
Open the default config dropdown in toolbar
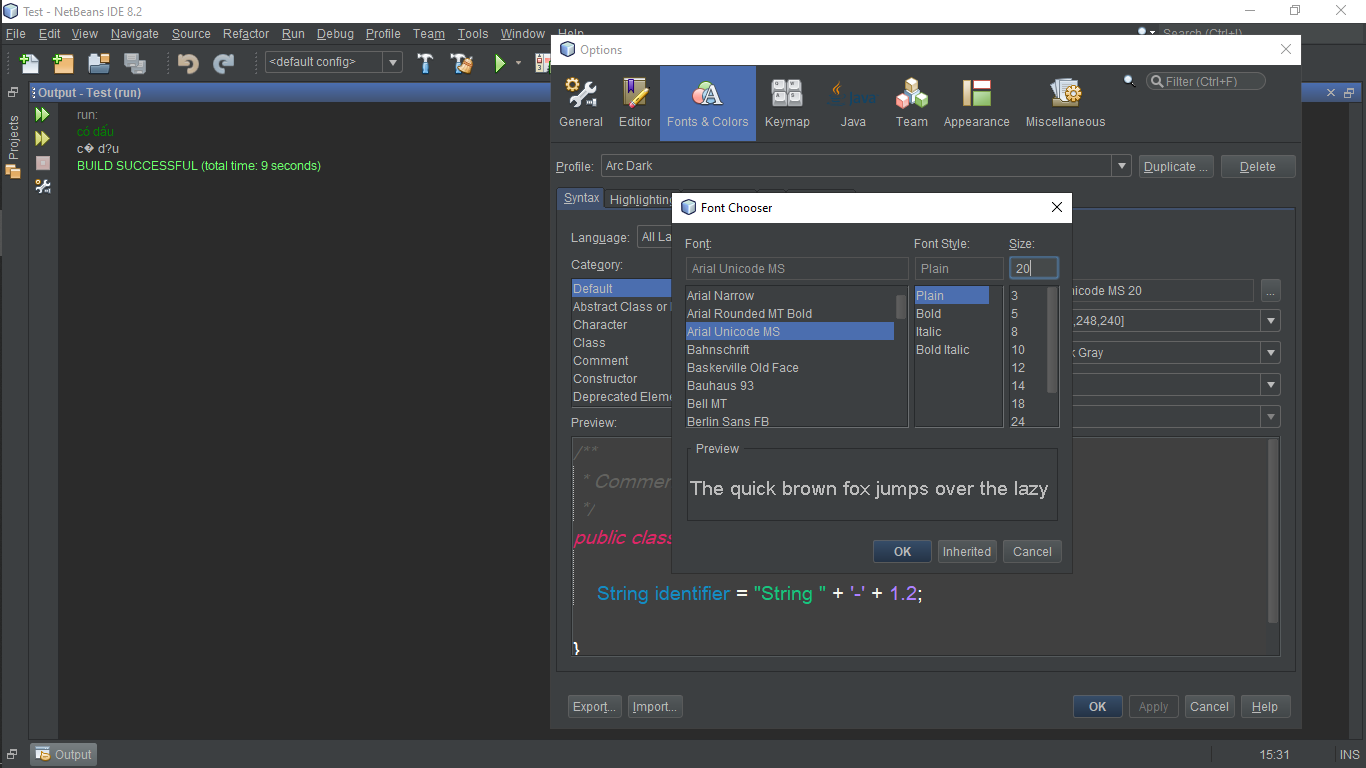[x=393, y=62]
